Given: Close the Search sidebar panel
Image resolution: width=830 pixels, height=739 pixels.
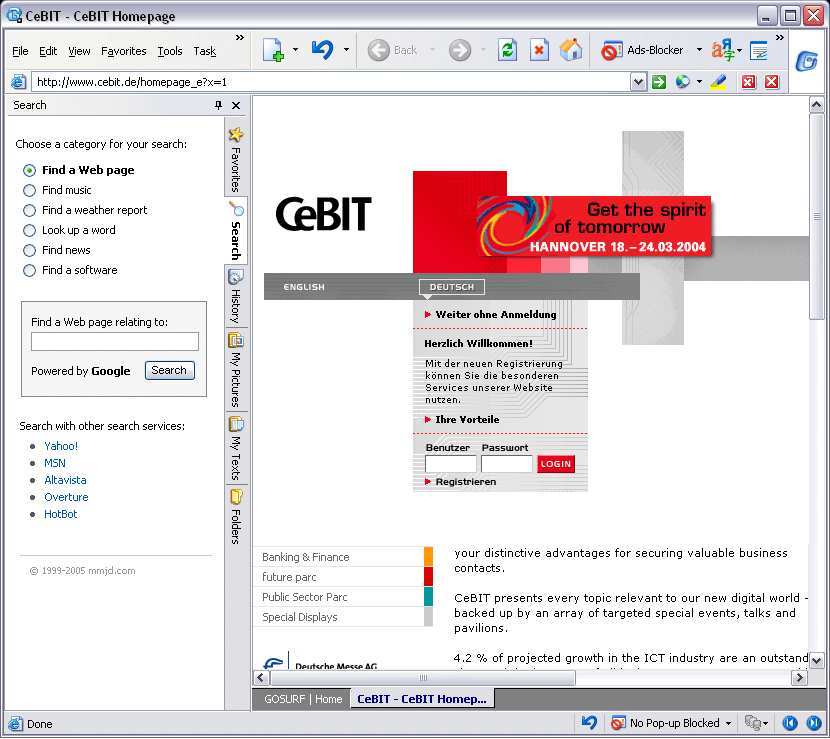Looking at the screenshot, I should [x=236, y=105].
